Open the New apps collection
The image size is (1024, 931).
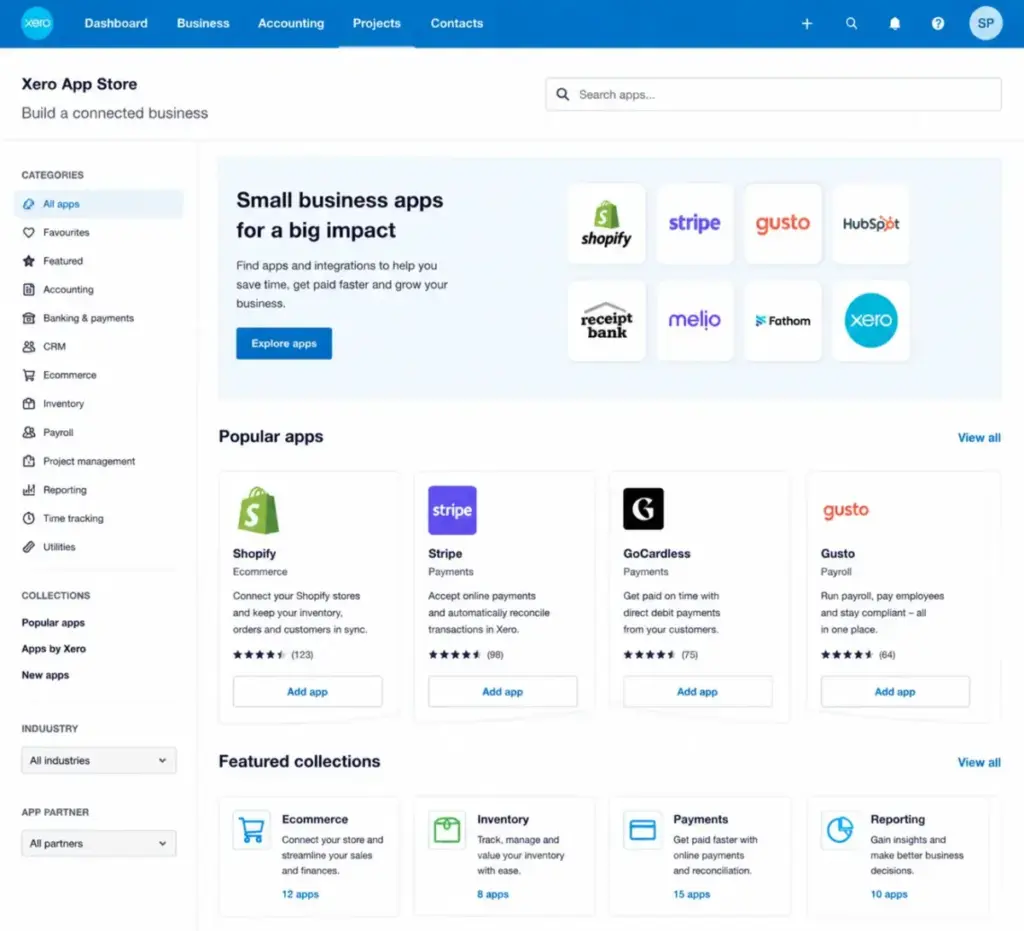point(45,675)
